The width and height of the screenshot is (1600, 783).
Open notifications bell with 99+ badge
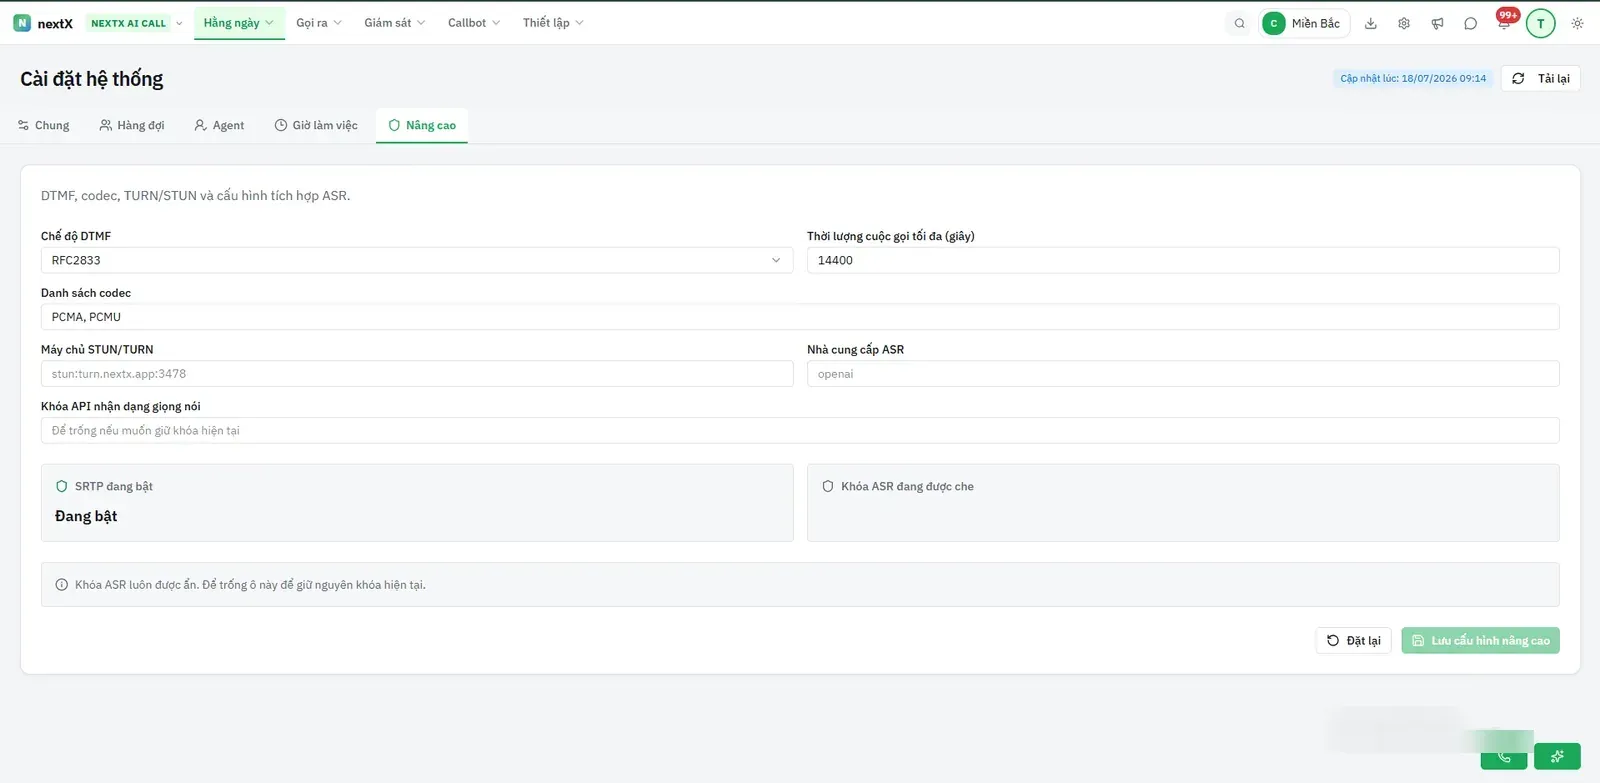[x=1504, y=22]
